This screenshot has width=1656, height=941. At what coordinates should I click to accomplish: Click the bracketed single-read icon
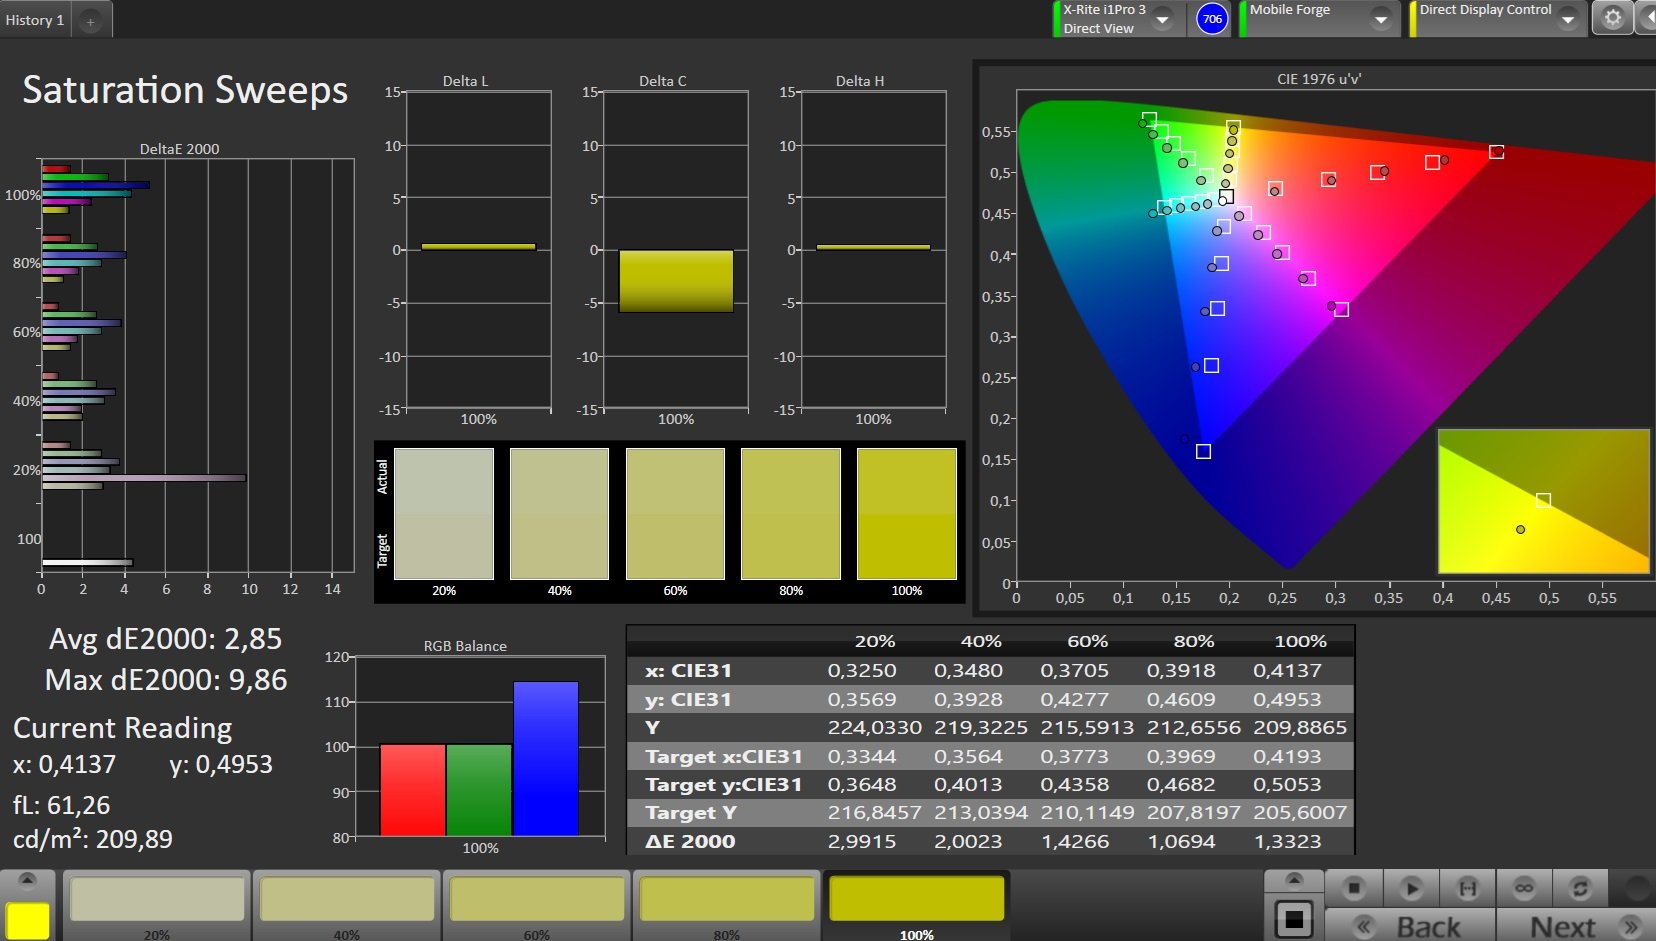click(1467, 888)
